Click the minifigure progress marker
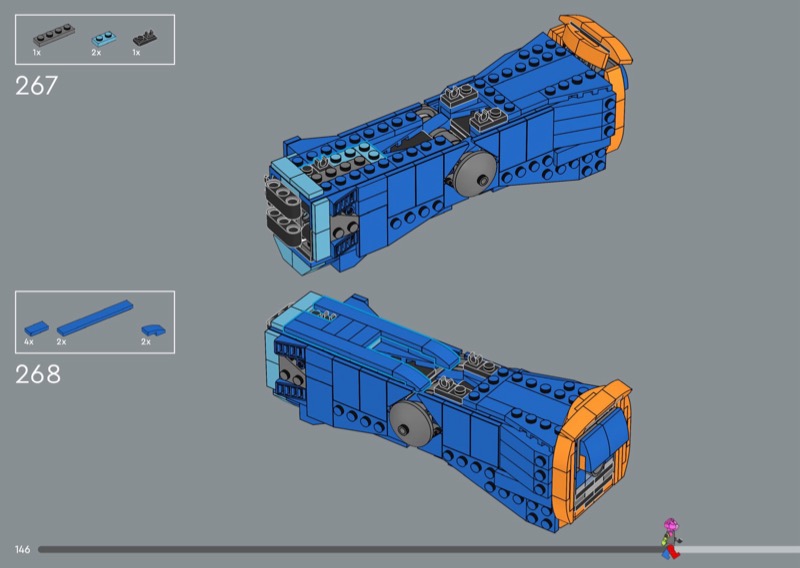800x568 pixels. click(x=670, y=537)
